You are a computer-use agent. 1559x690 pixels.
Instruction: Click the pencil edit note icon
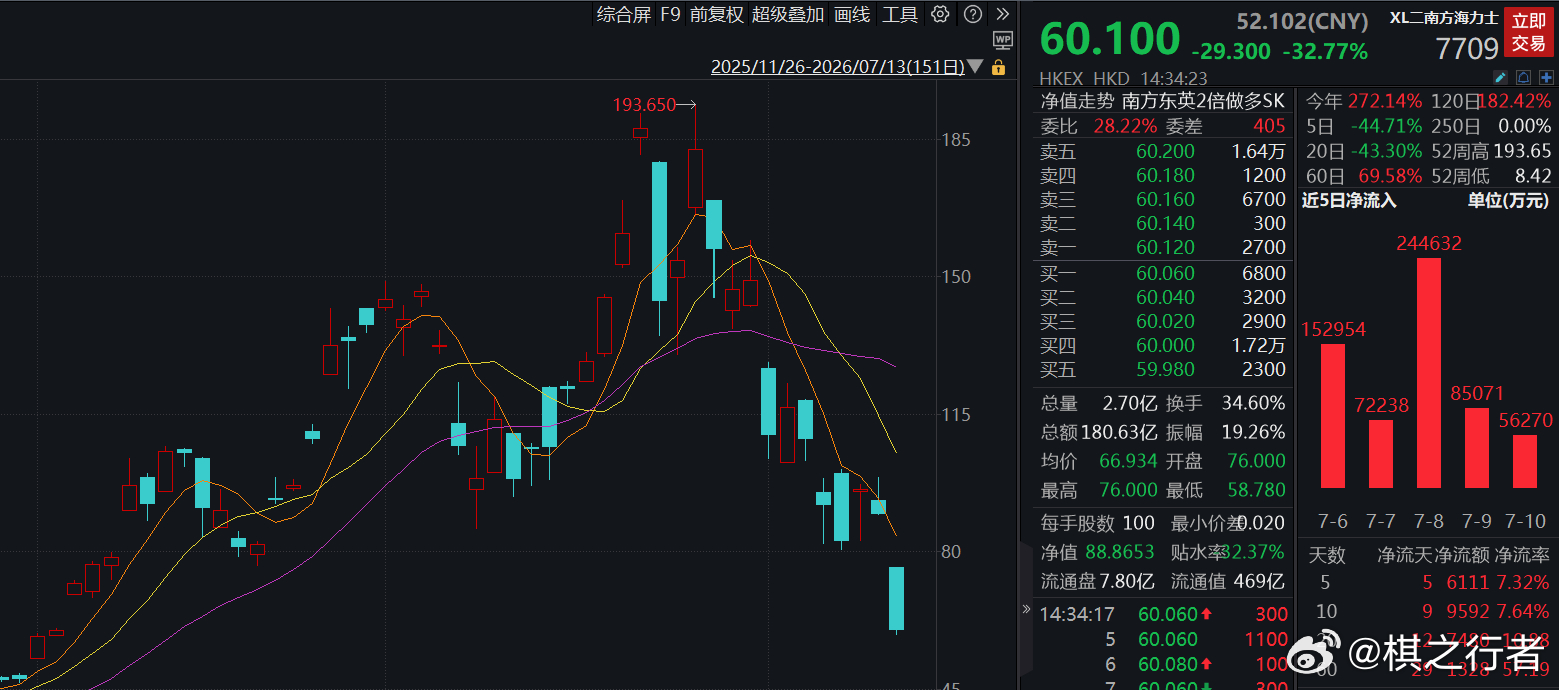click(x=1500, y=77)
